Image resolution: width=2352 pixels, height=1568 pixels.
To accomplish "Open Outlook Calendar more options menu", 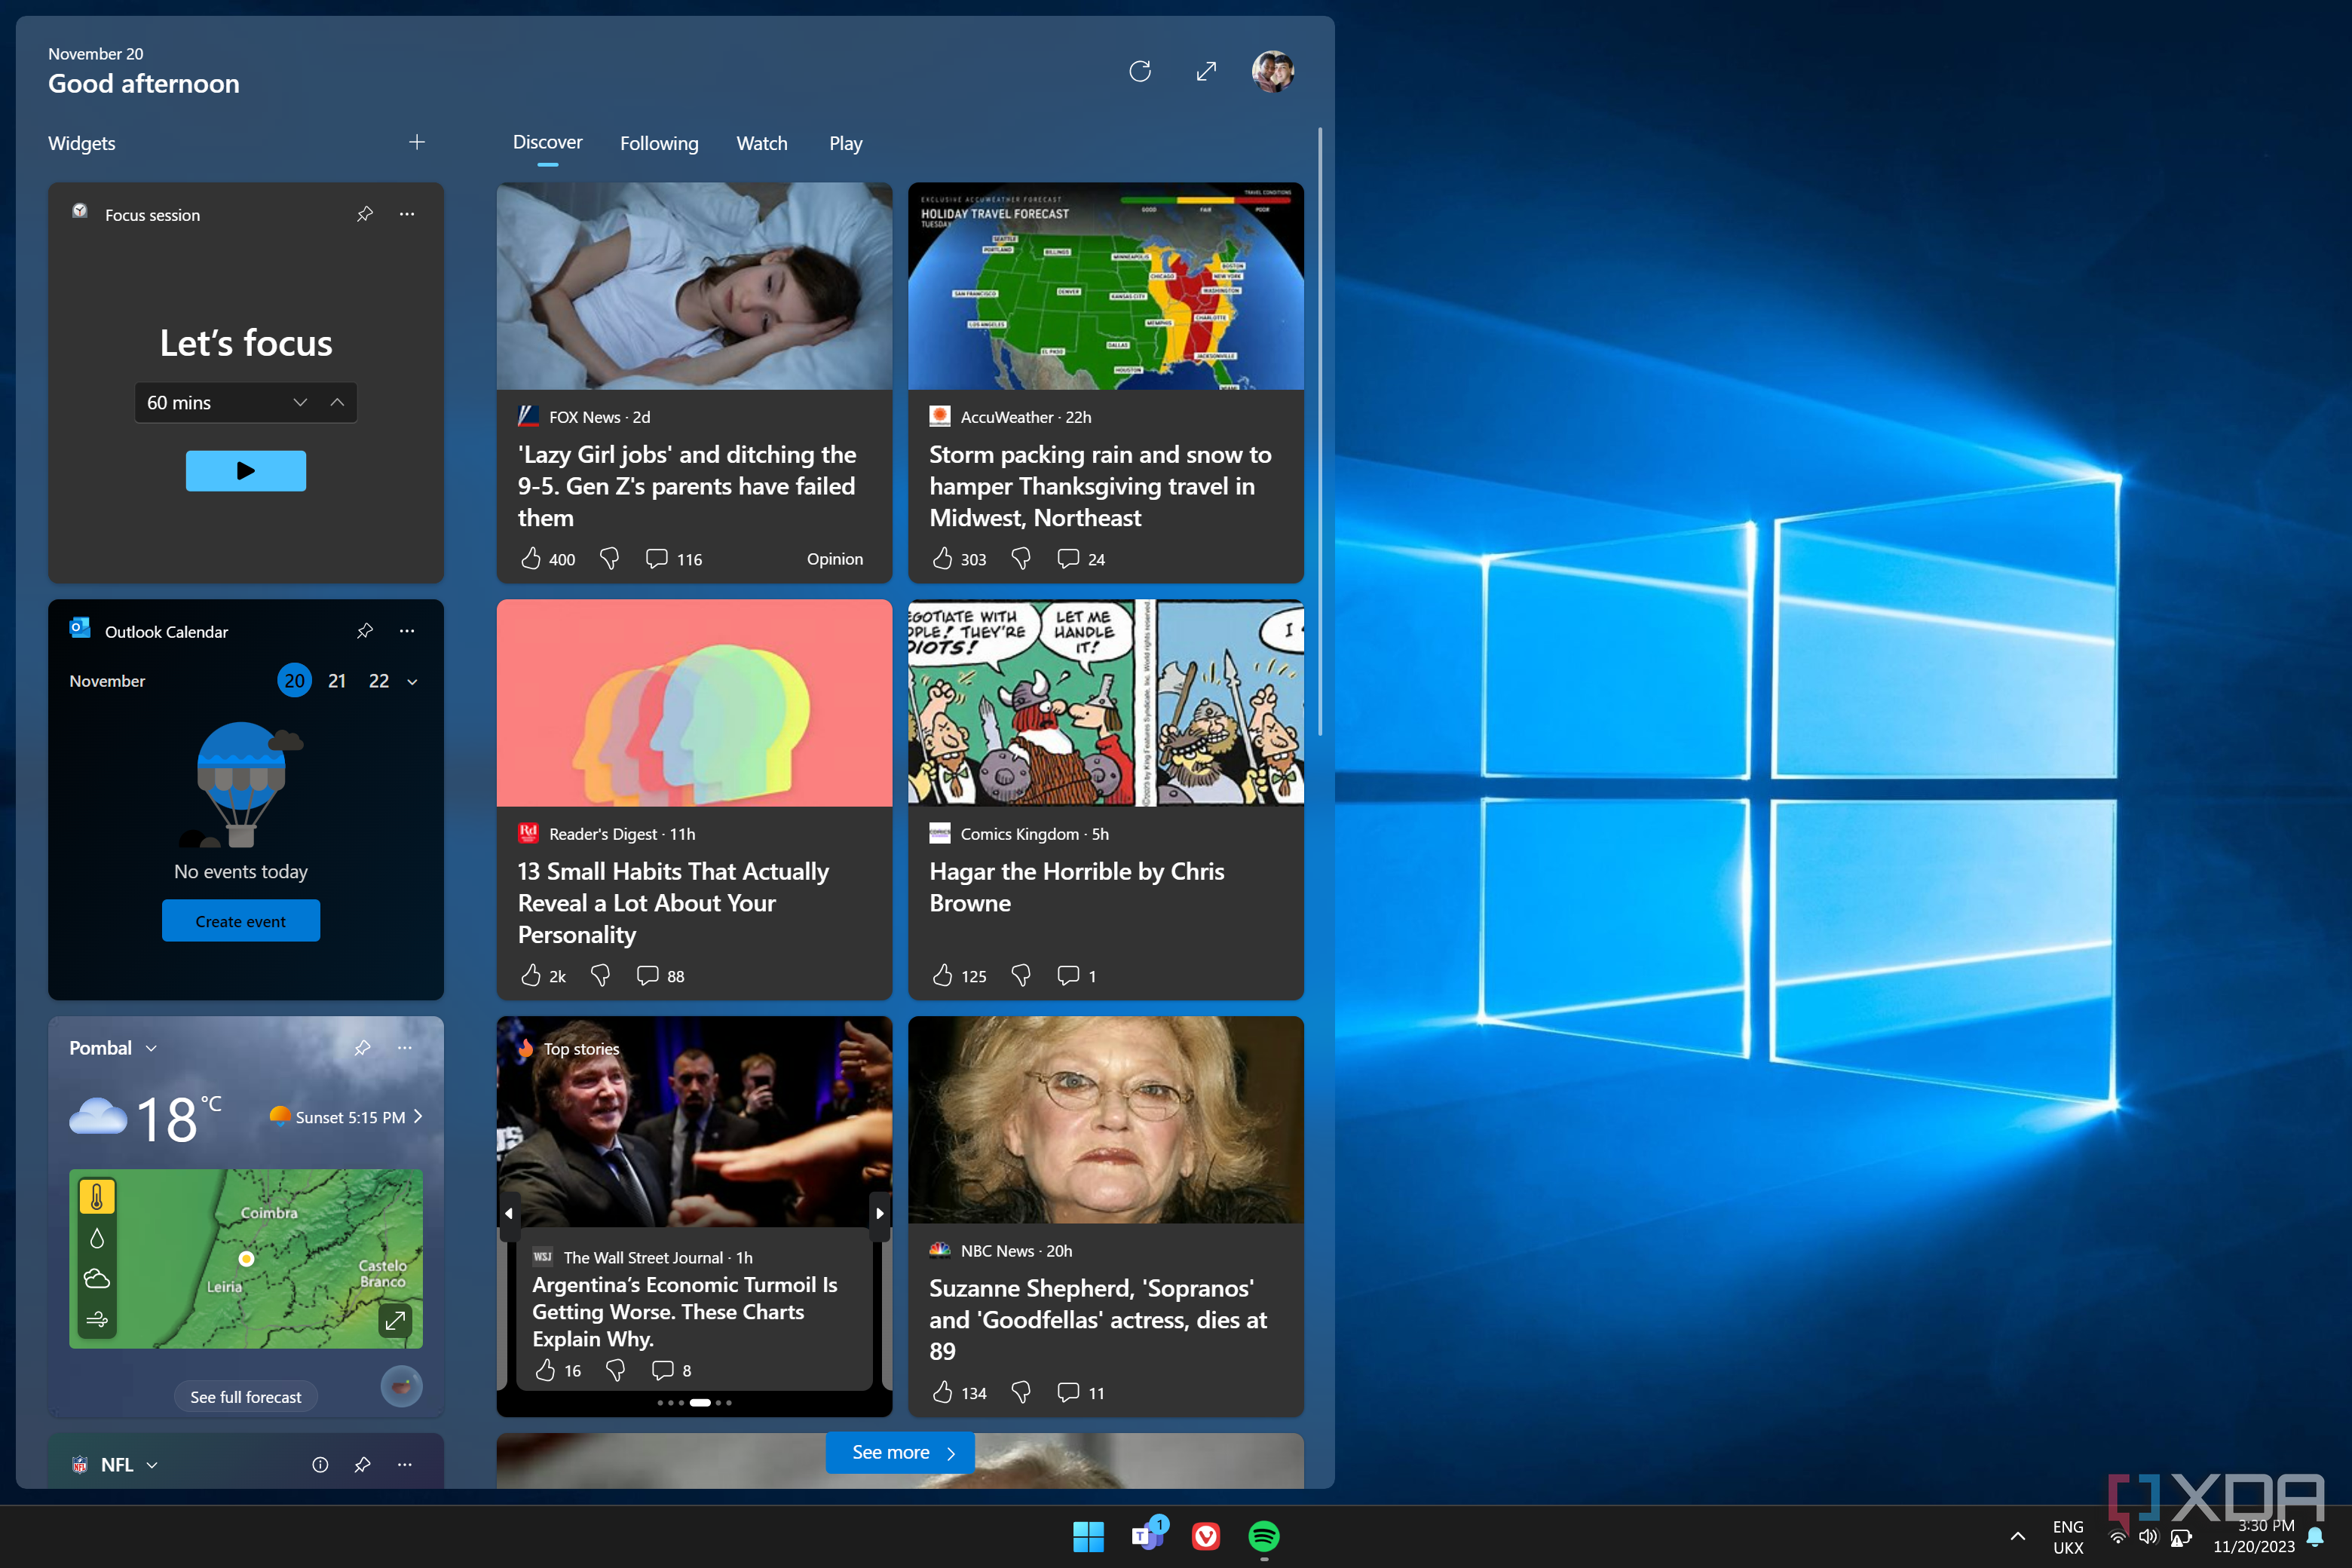I will 407,631.
